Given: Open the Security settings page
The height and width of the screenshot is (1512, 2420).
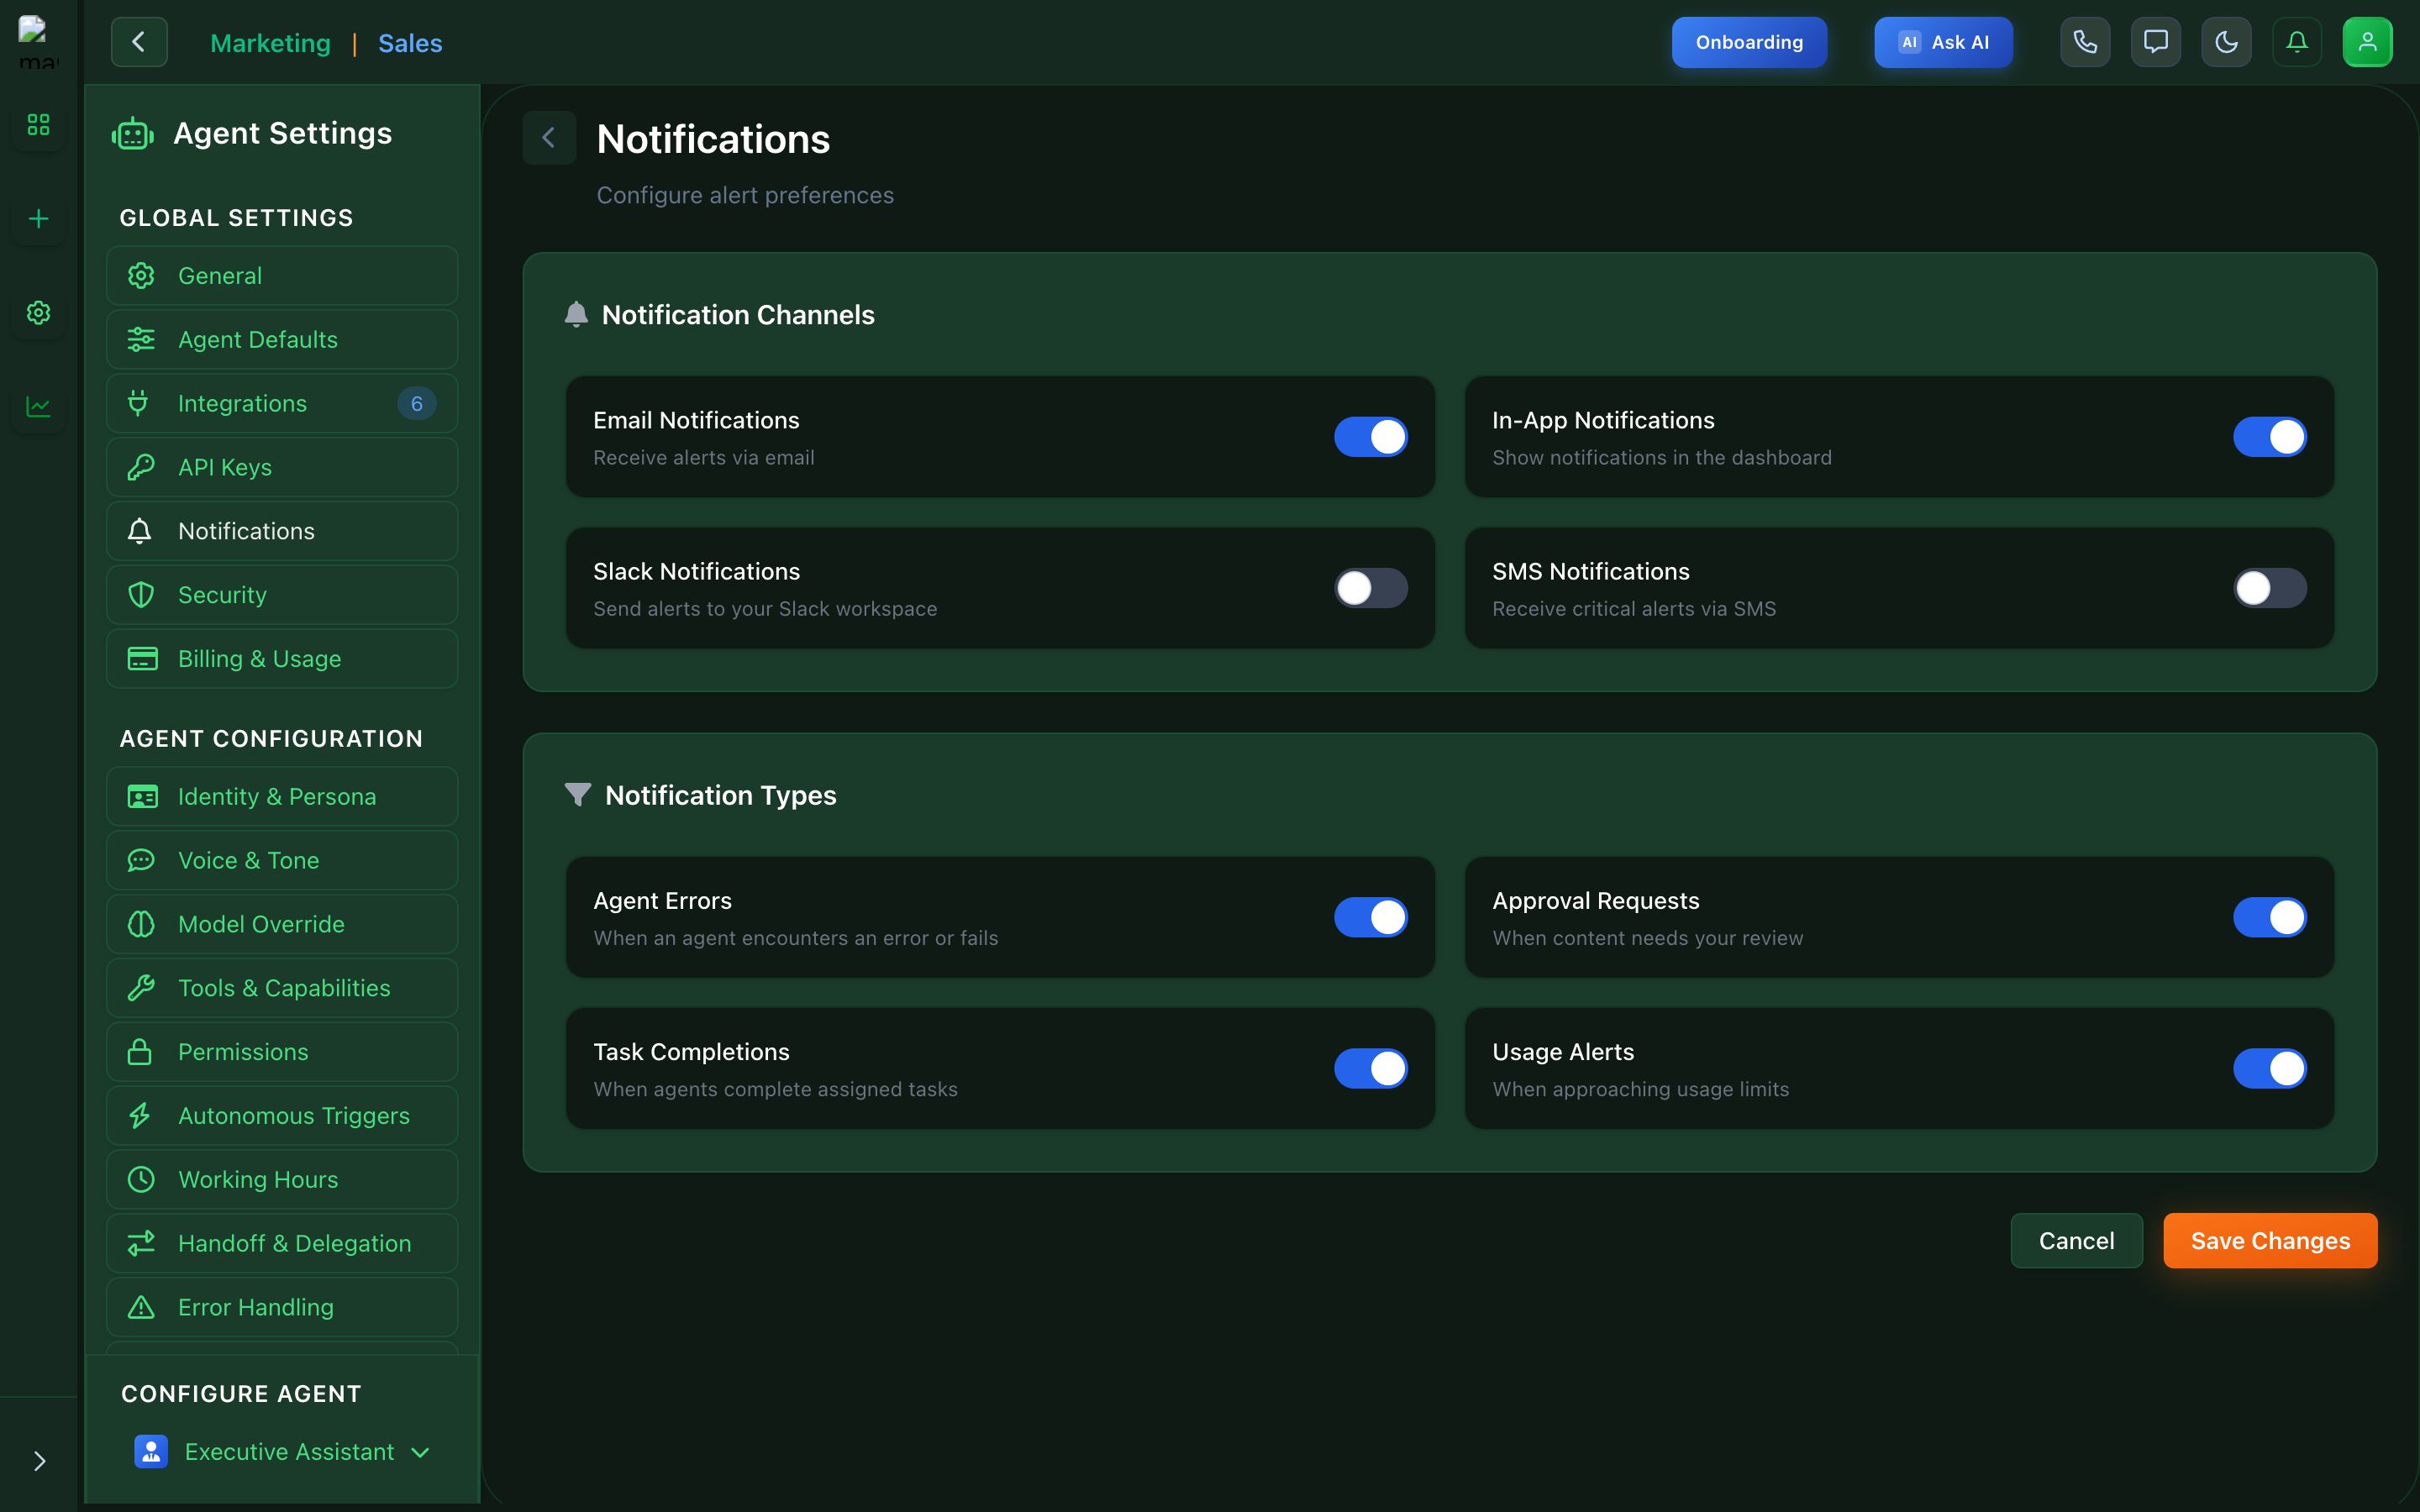Looking at the screenshot, I should point(282,595).
